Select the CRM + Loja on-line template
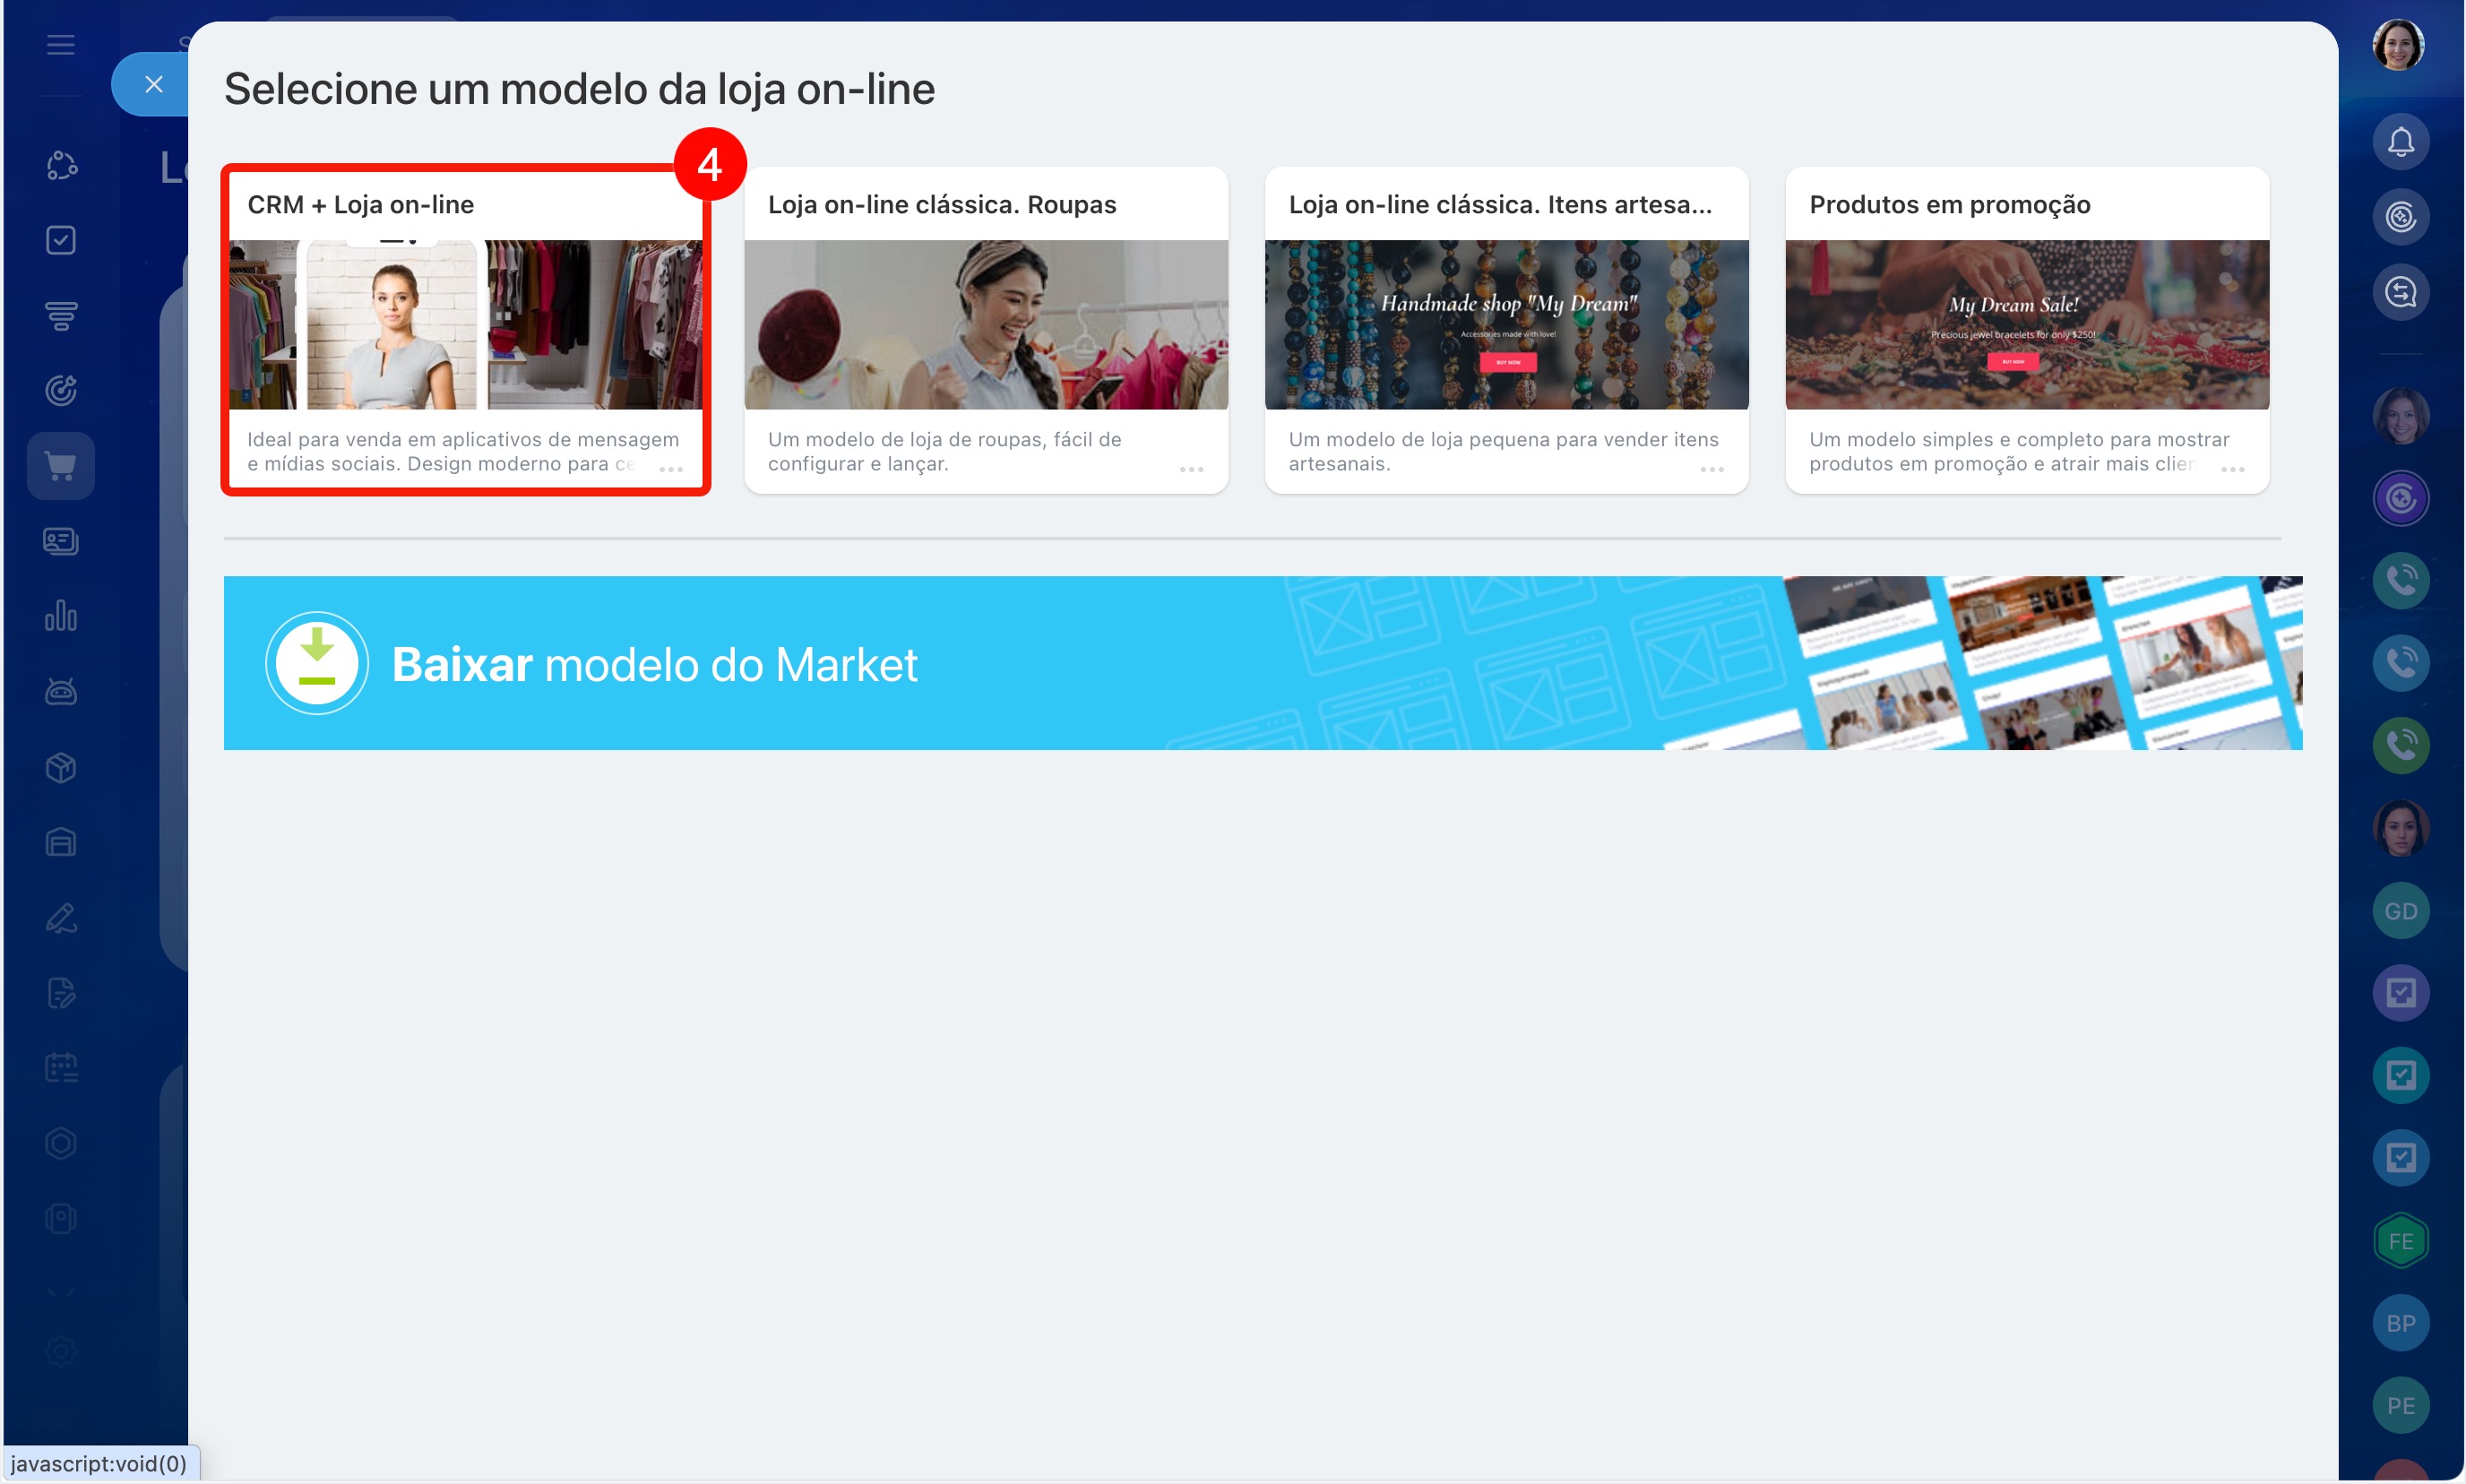Screen dimensions: 2466x1484 465,325
